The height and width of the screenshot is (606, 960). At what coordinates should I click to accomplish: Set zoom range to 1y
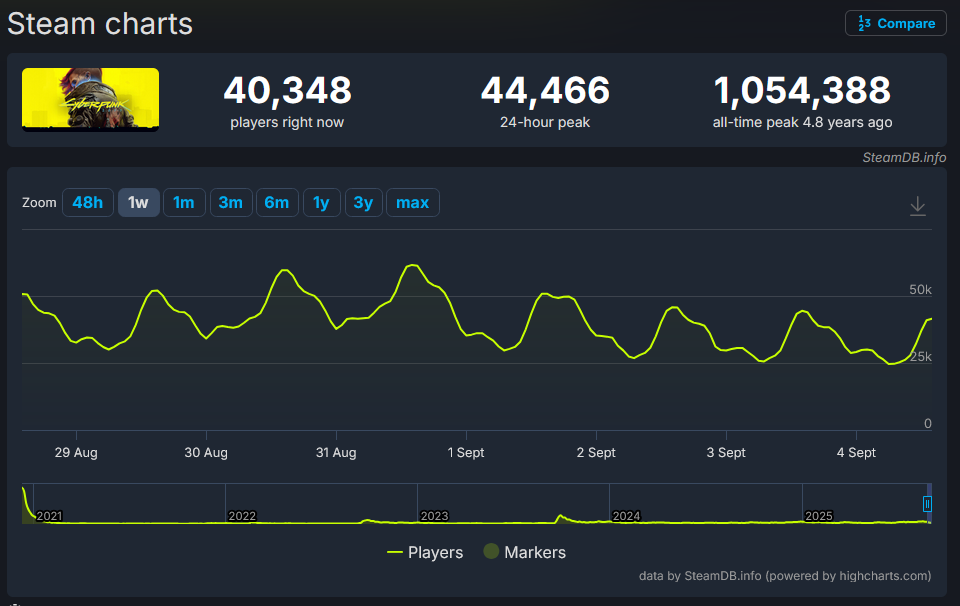pyautogui.click(x=321, y=203)
